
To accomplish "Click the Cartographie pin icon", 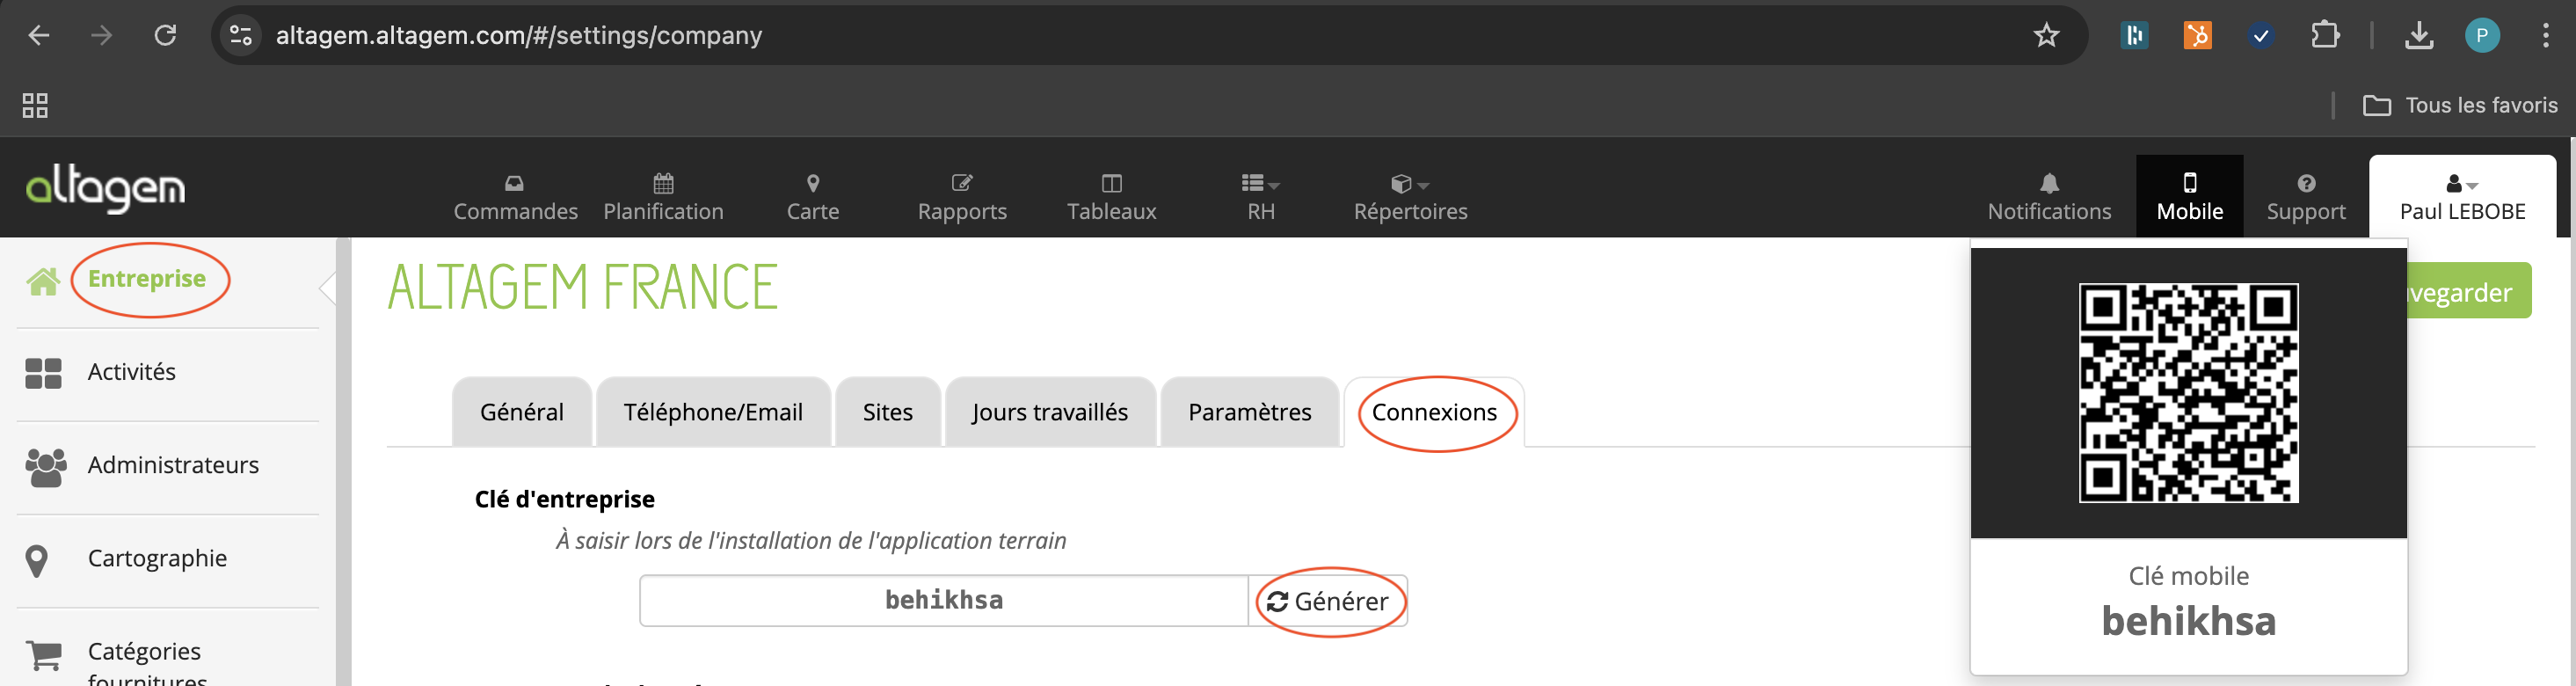I will (37, 561).
